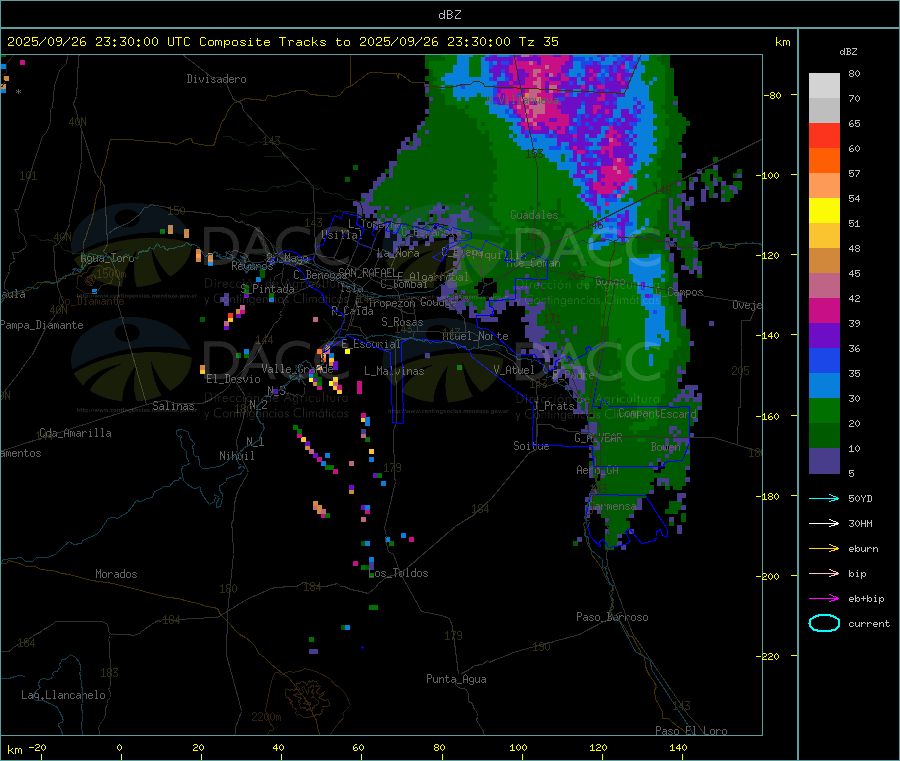Click the magenta 42 dBZ legend swatch
The width and height of the screenshot is (900, 761).
coord(824,310)
